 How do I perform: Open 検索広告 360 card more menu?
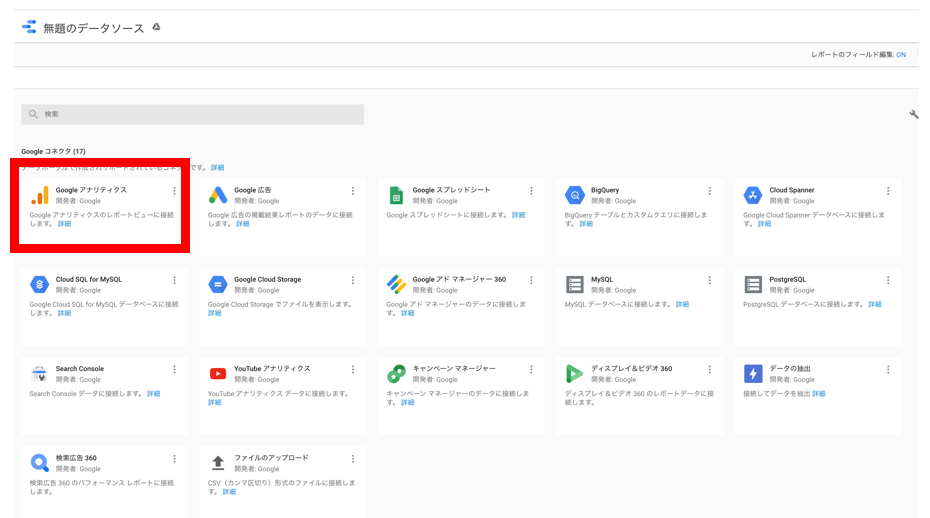click(174, 459)
